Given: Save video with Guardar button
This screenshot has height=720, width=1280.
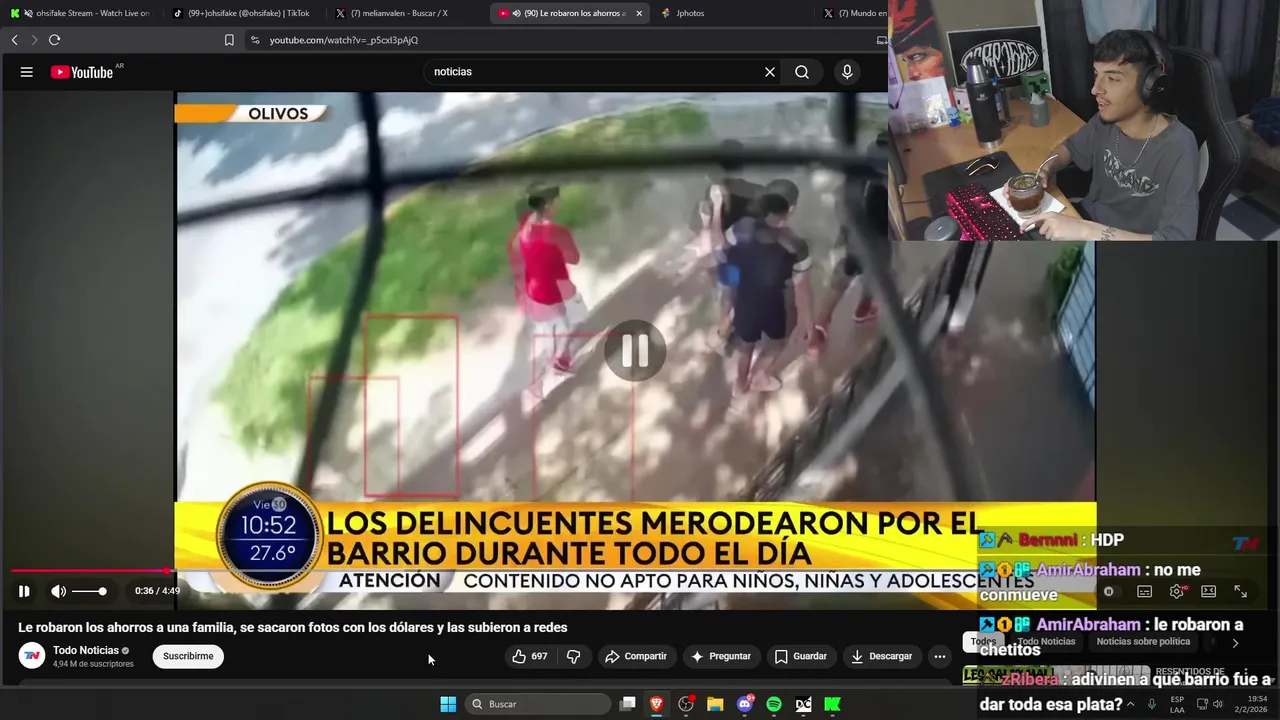Looking at the screenshot, I should tap(801, 656).
